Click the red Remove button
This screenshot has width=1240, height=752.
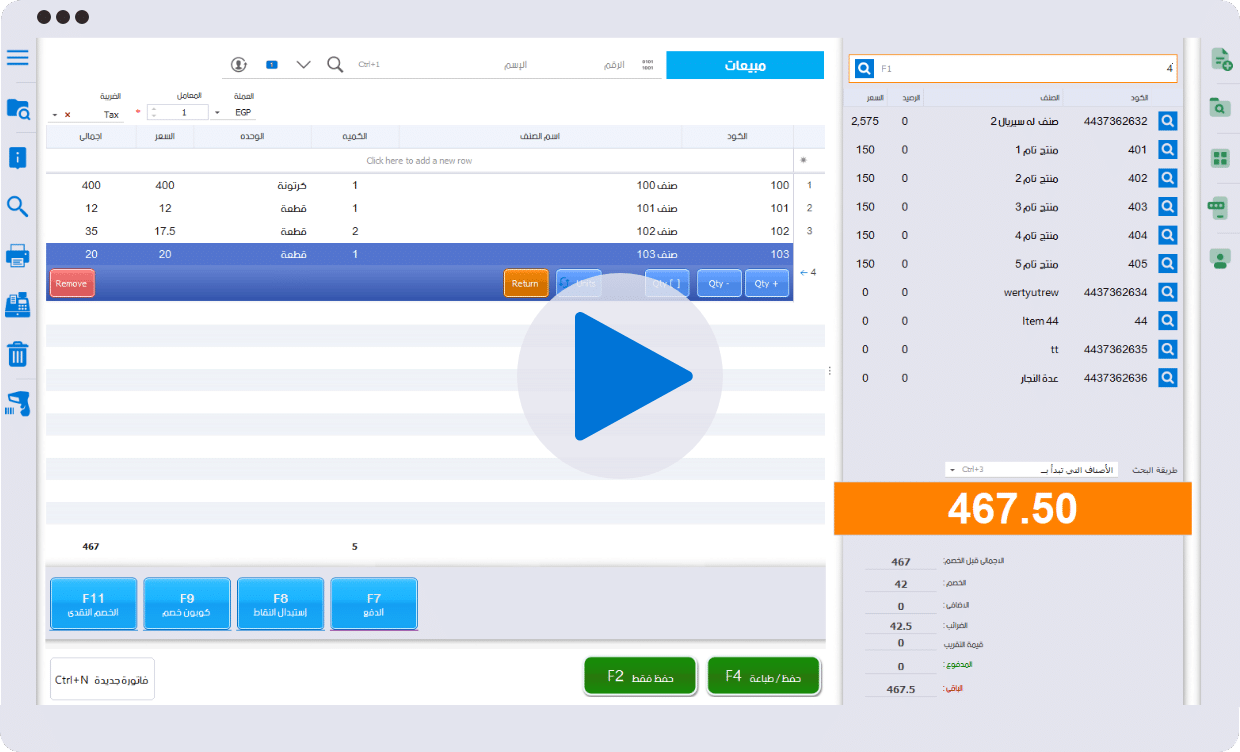[x=72, y=284]
